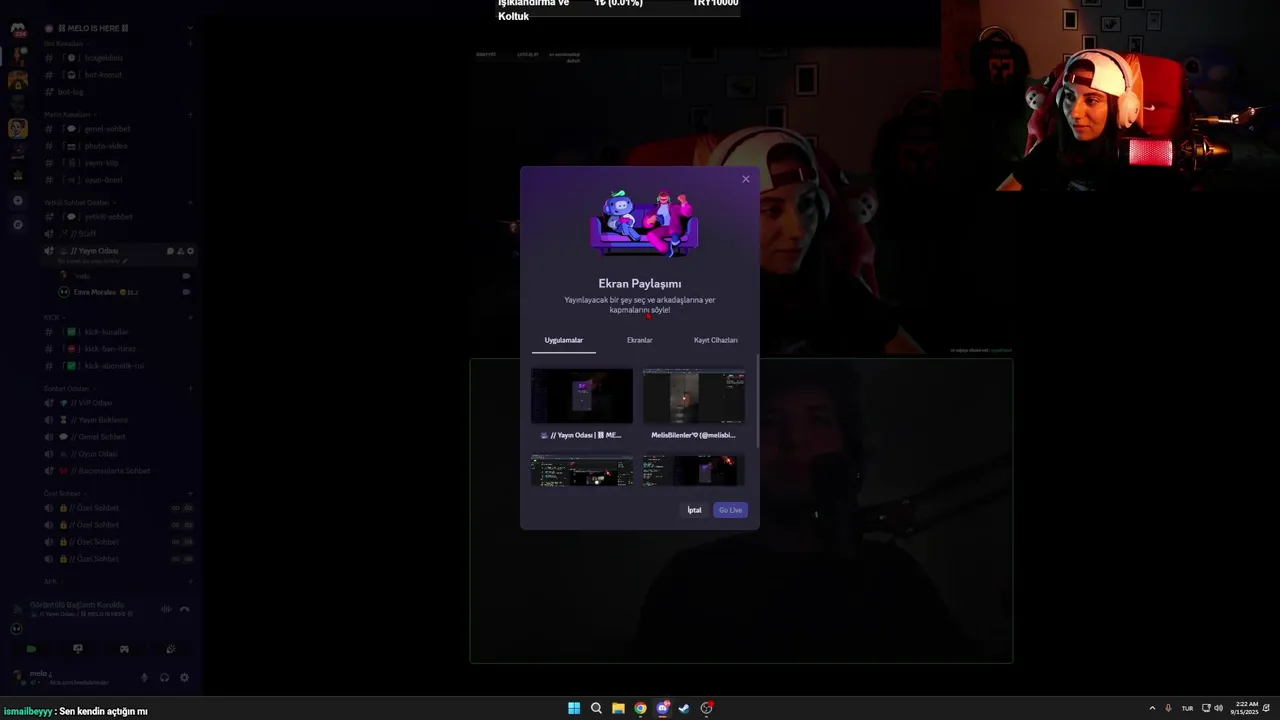
Task: Switch to the Uygulamalar tab
Action: (563, 340)
